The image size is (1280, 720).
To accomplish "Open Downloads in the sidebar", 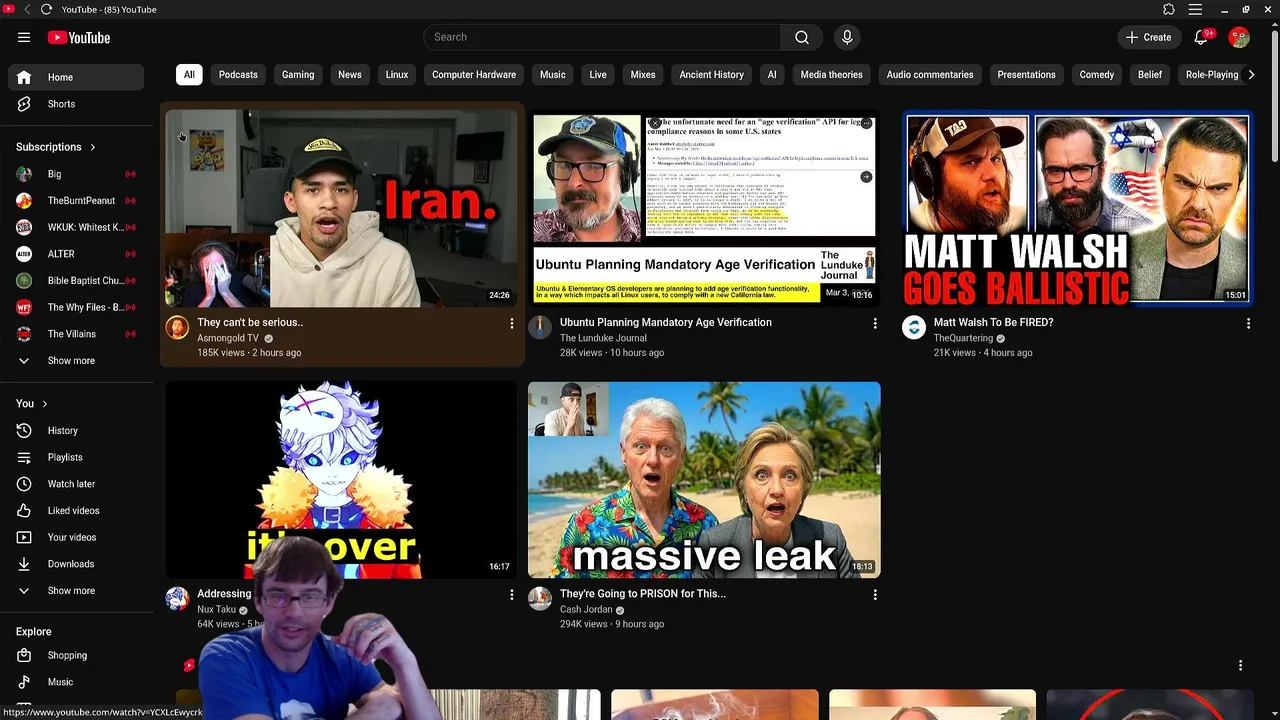I will point(76,564).
